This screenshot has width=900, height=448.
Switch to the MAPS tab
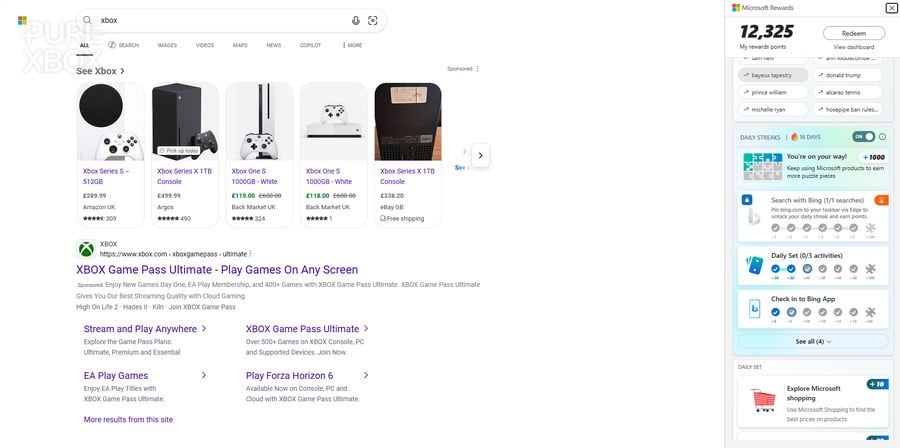point(240,45)
